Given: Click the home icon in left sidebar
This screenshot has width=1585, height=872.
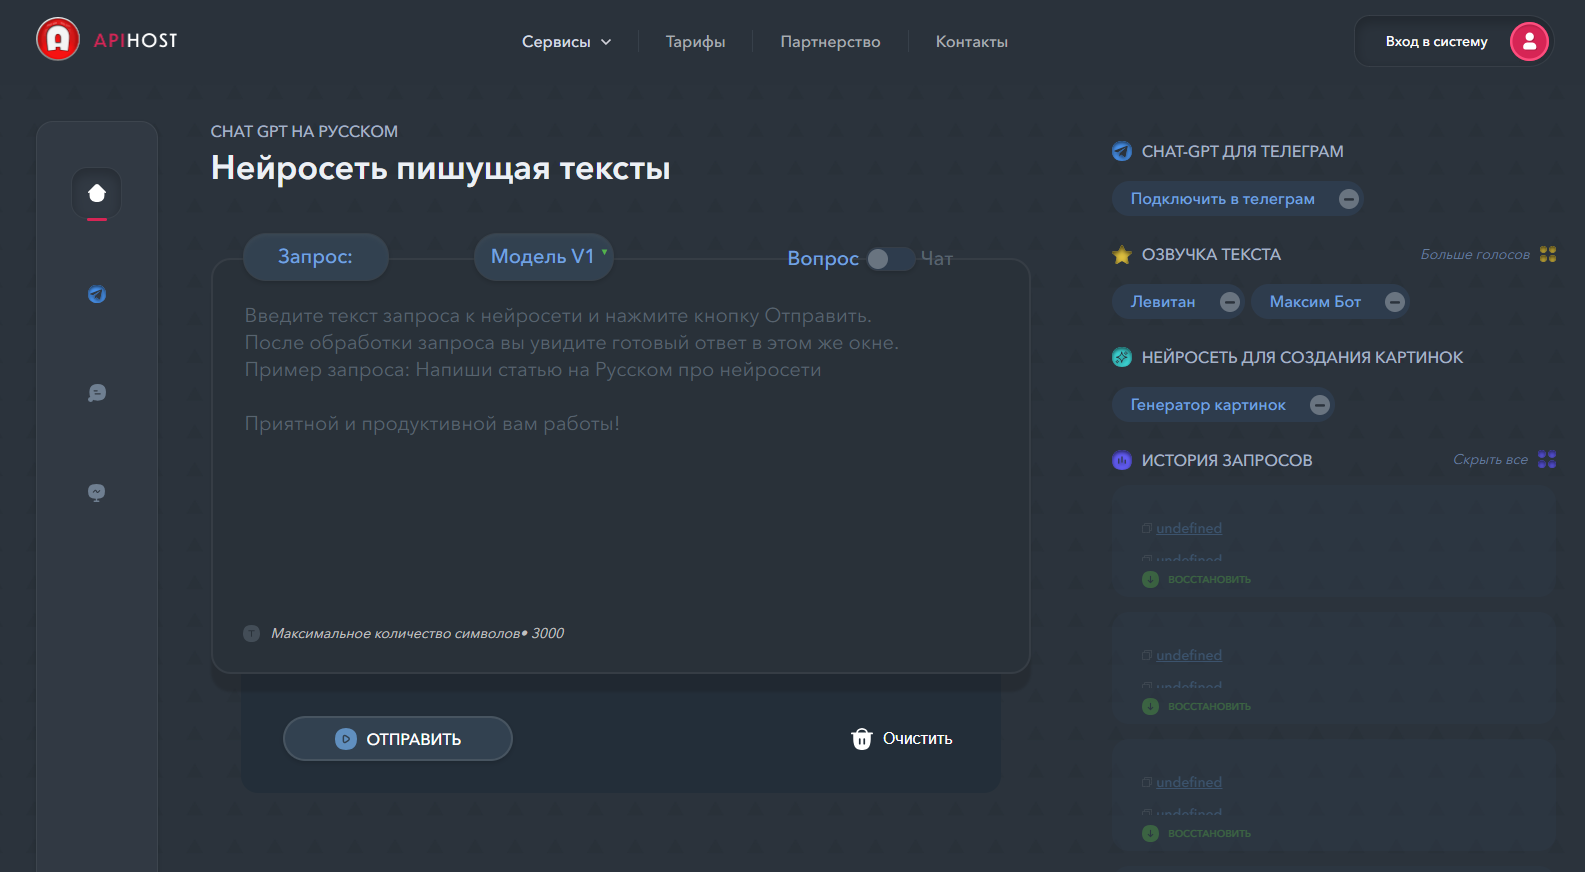Looking at the screenshot, I should (97, 193).
